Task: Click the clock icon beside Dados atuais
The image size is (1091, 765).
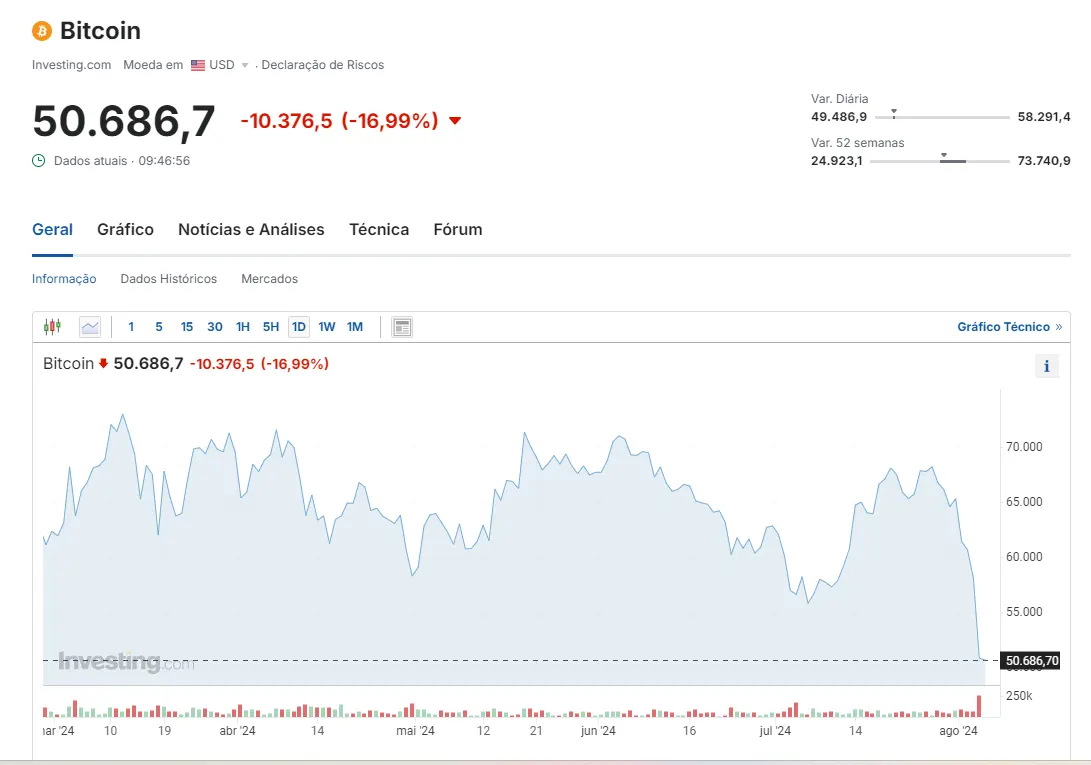Action: (39, 161)
